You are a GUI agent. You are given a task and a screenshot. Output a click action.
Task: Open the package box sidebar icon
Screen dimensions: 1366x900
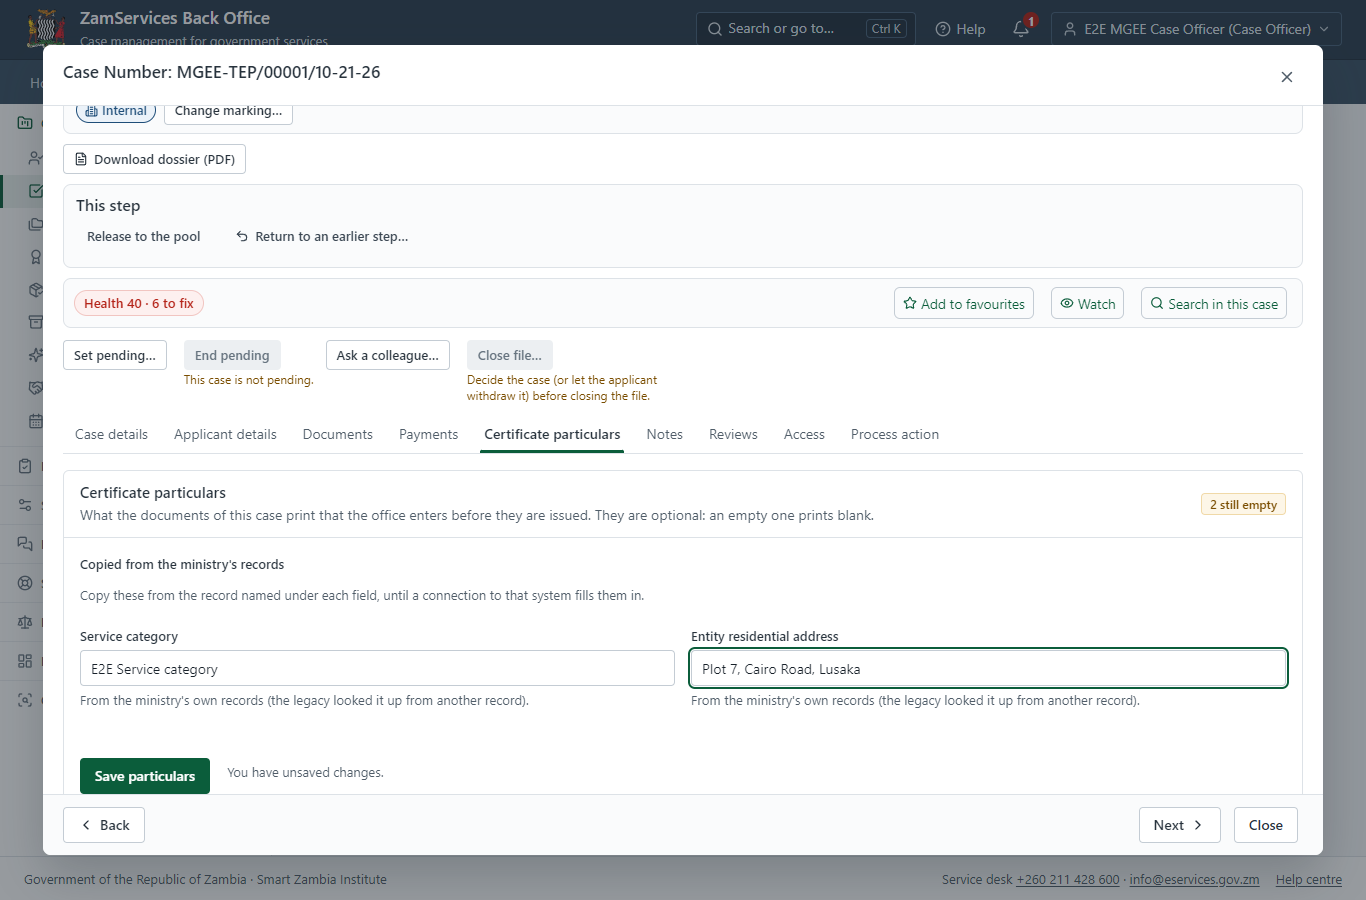pyautogui.click(x=36, y=290)
